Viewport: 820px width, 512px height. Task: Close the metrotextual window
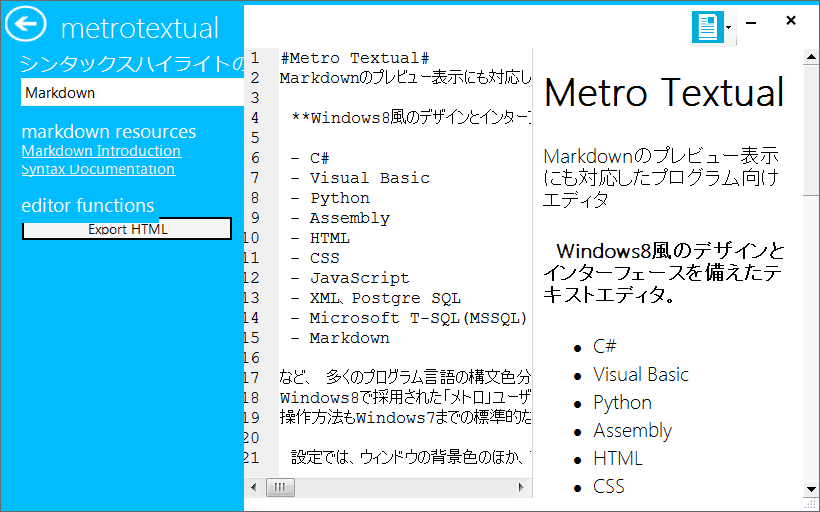pyautogui.click(x=791, y=21)
